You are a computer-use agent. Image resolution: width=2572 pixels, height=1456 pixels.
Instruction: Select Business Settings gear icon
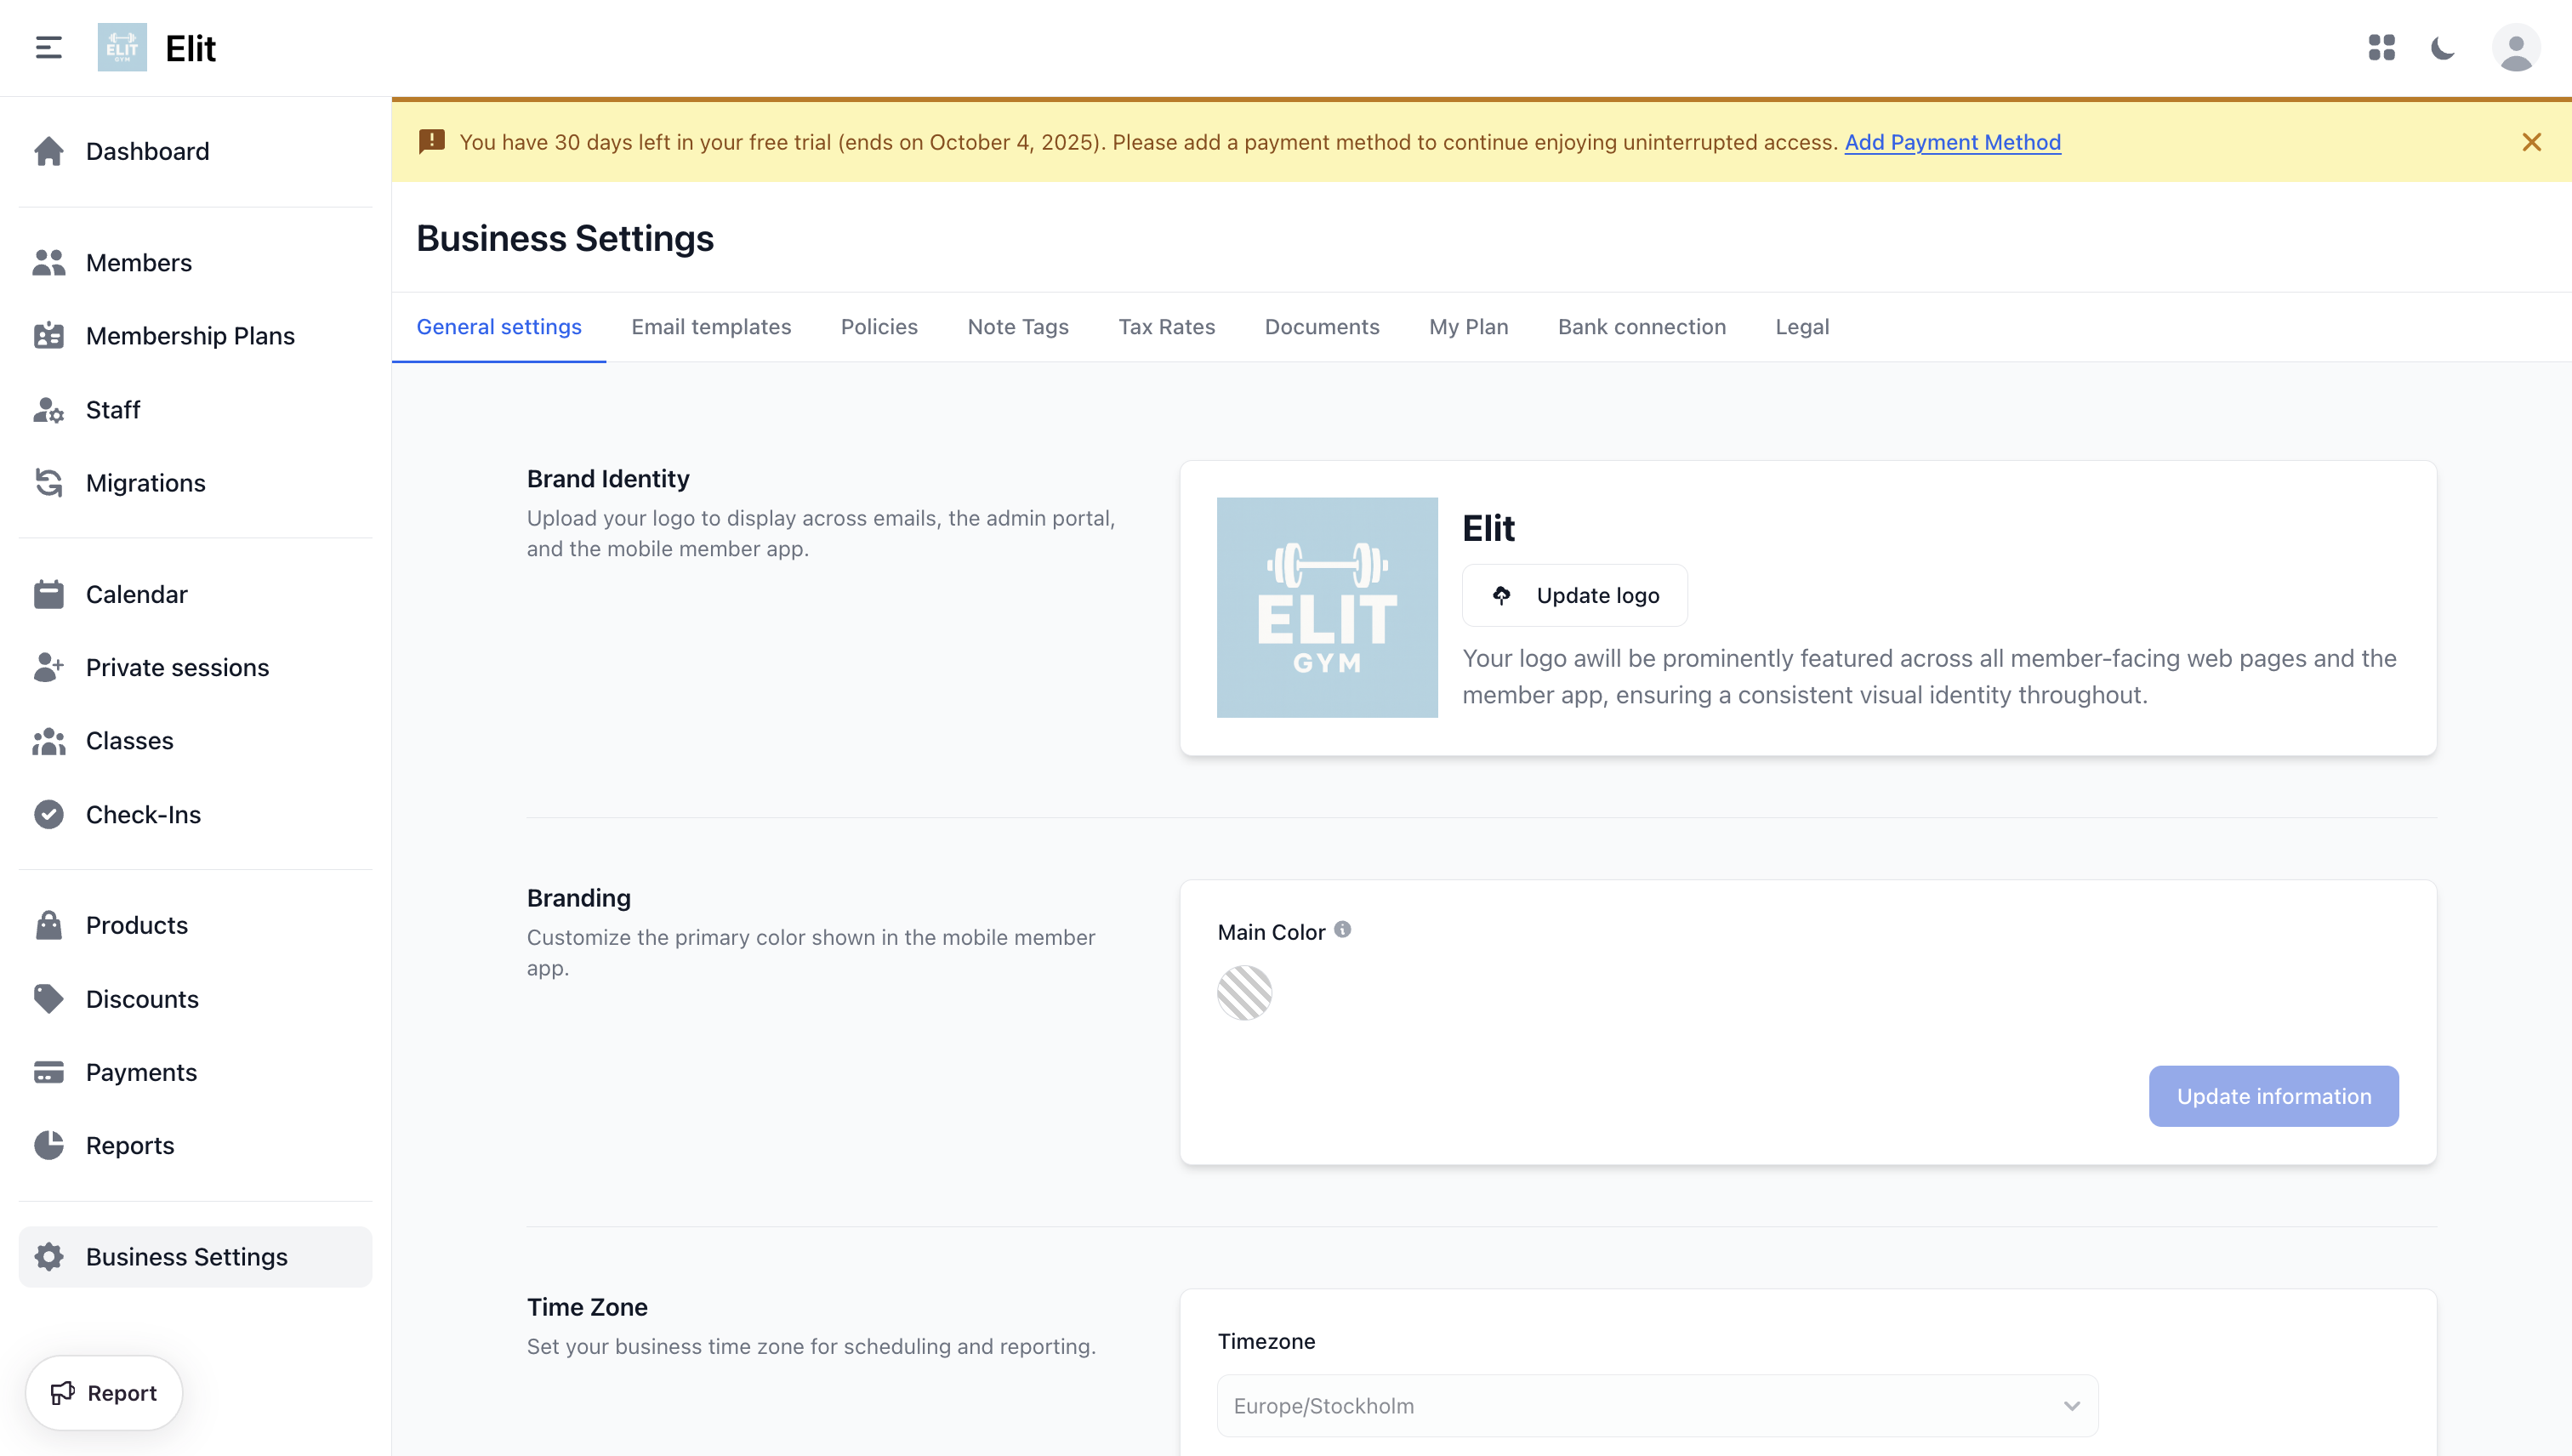[48, 1257]
